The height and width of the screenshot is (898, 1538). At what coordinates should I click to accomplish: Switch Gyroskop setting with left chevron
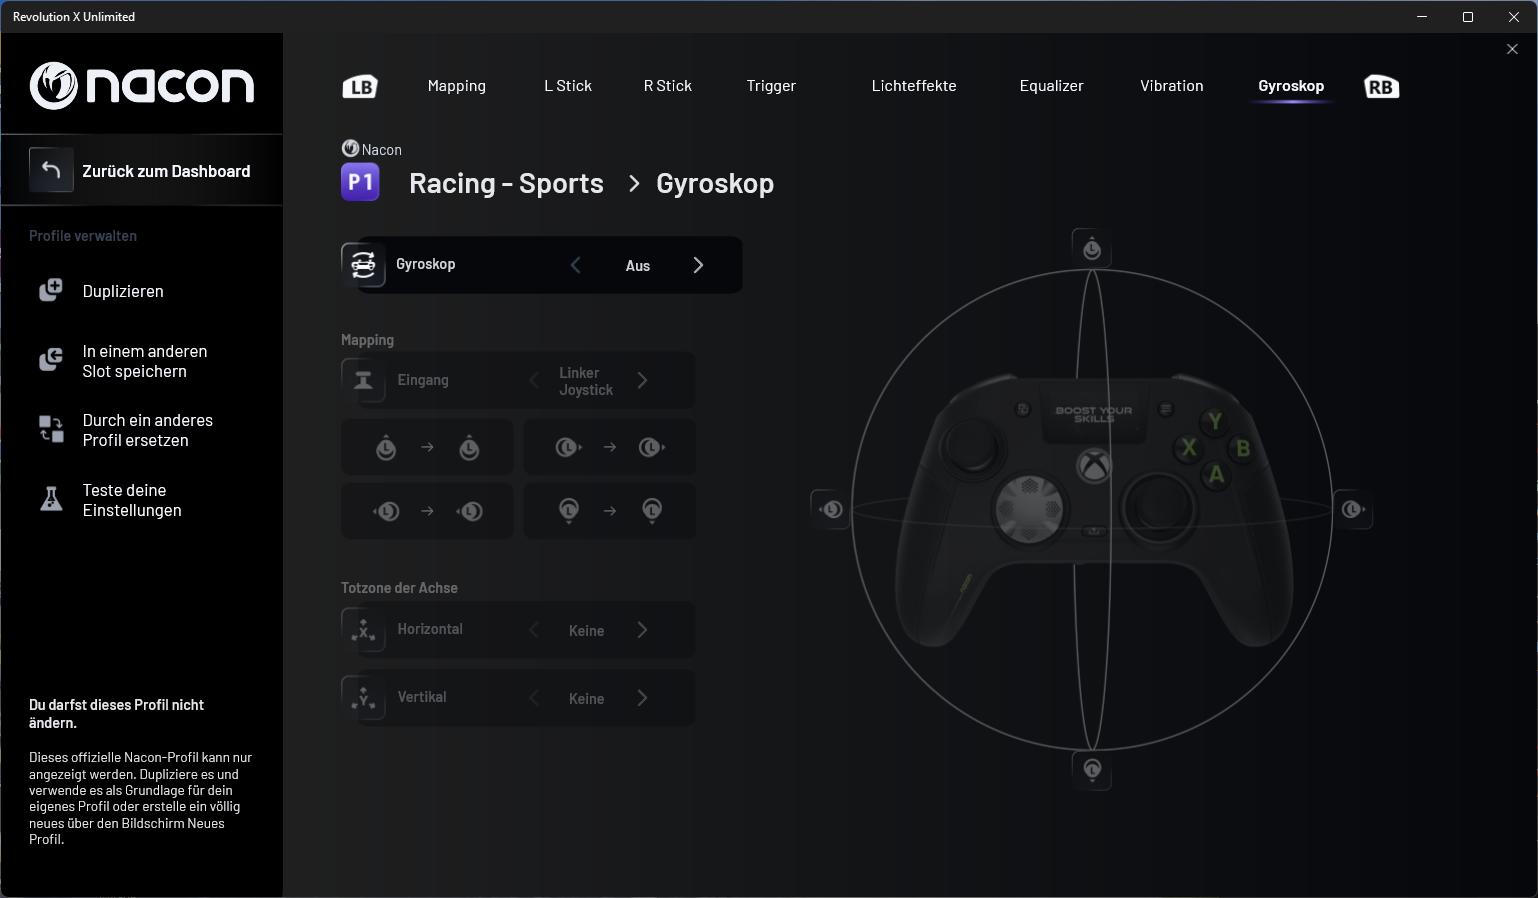click(575, 265)
